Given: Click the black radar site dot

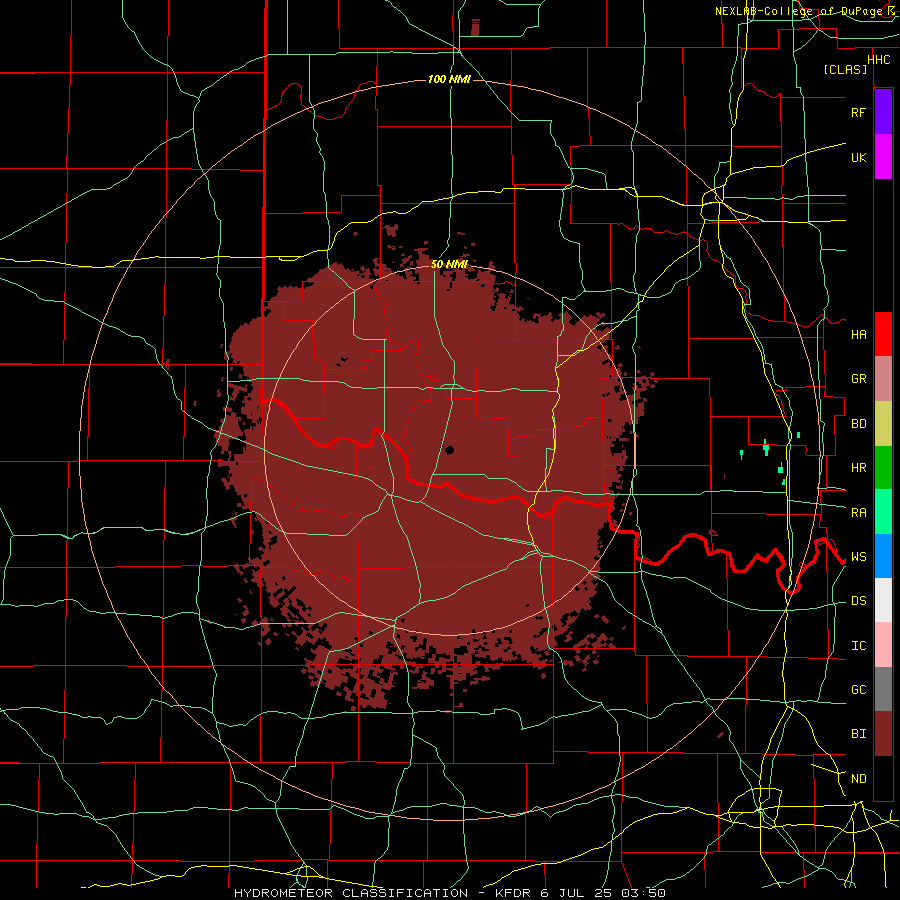Looking at the screenshot, I should click(x=449, y=450).
